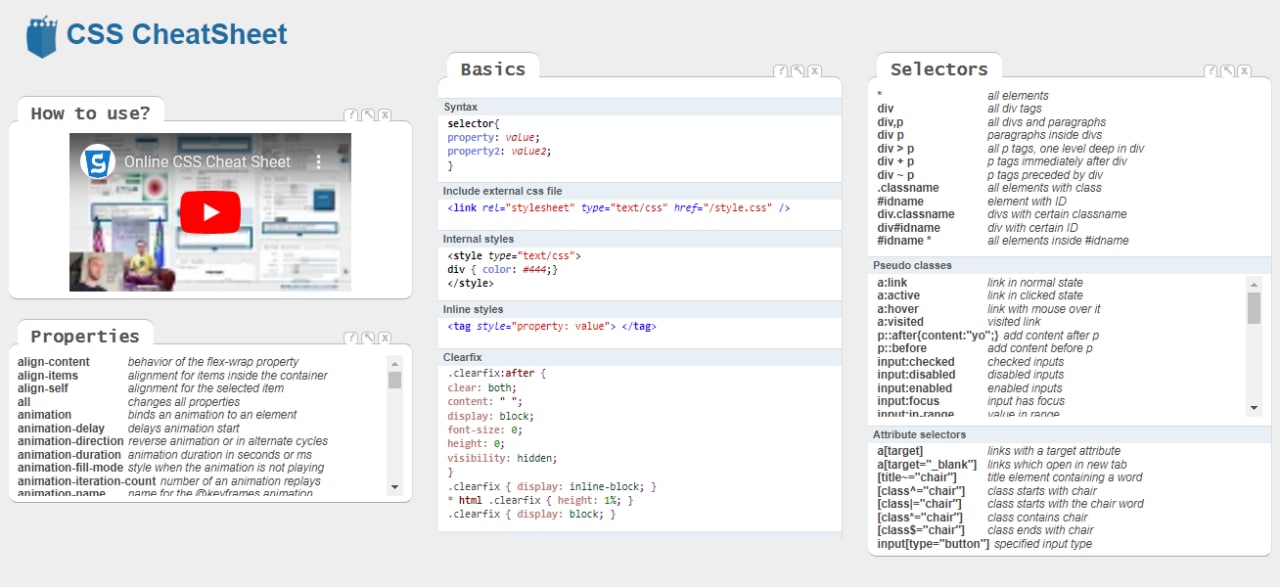Click the Properties list scroll-up arrow
Image resolution: width=1280 pixels, height=587 pixels.
click(x=395, y=363)
